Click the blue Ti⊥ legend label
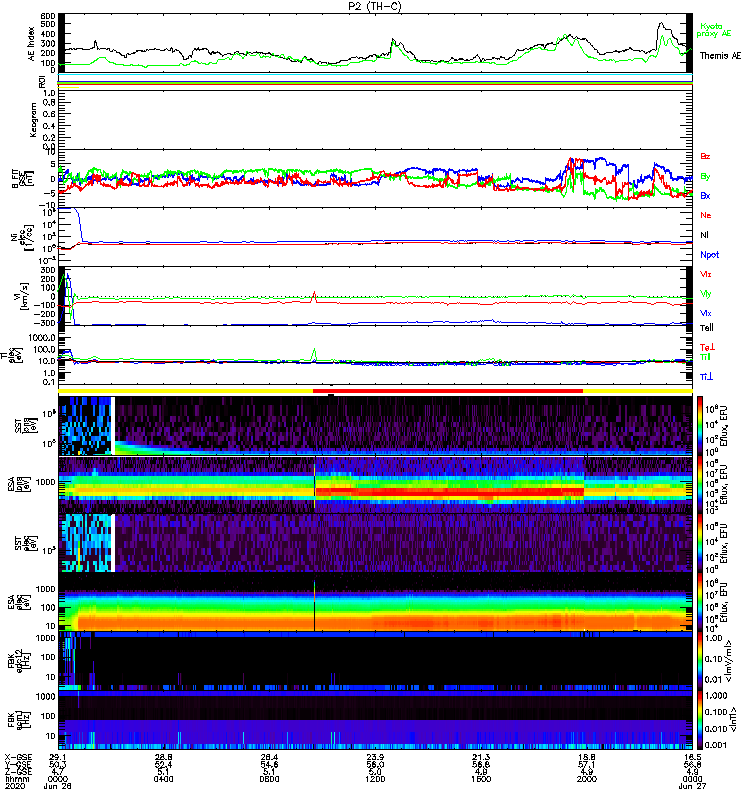Viewport: 750px width, 800px height. click(707, 377)
